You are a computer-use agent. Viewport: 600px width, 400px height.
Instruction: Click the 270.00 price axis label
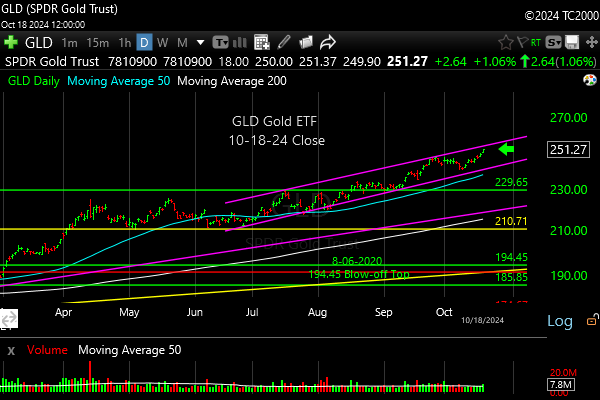(x=569, y=118)
